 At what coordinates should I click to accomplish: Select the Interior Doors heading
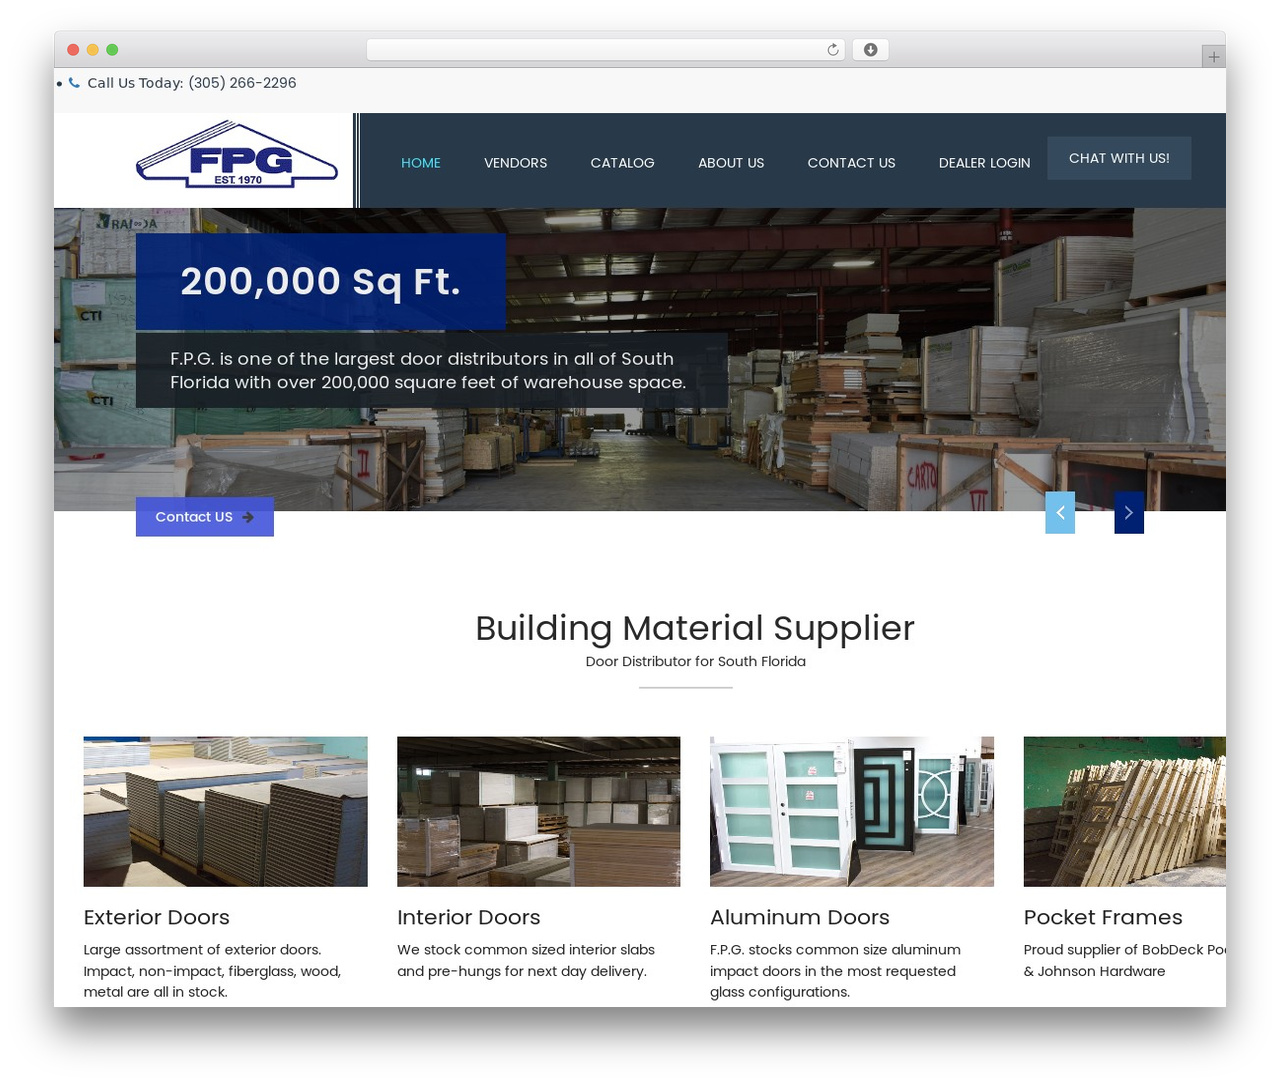pyautogui.click(x=469, y=917)
